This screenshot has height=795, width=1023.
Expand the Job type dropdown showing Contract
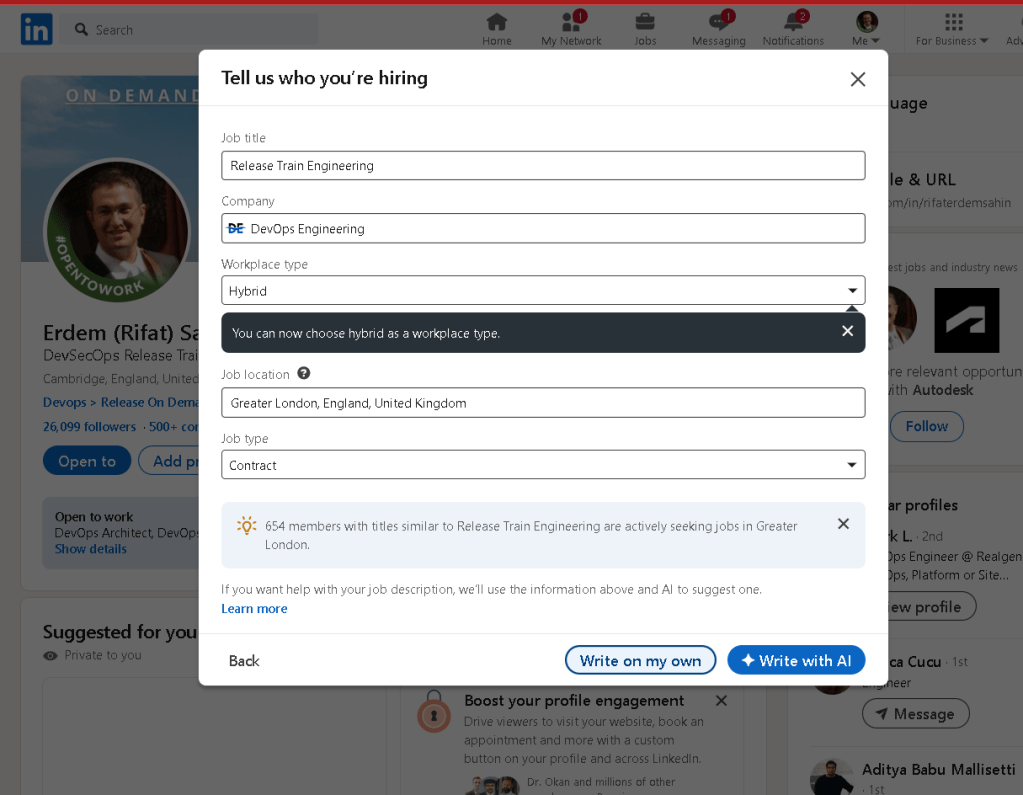coord(543,464)
